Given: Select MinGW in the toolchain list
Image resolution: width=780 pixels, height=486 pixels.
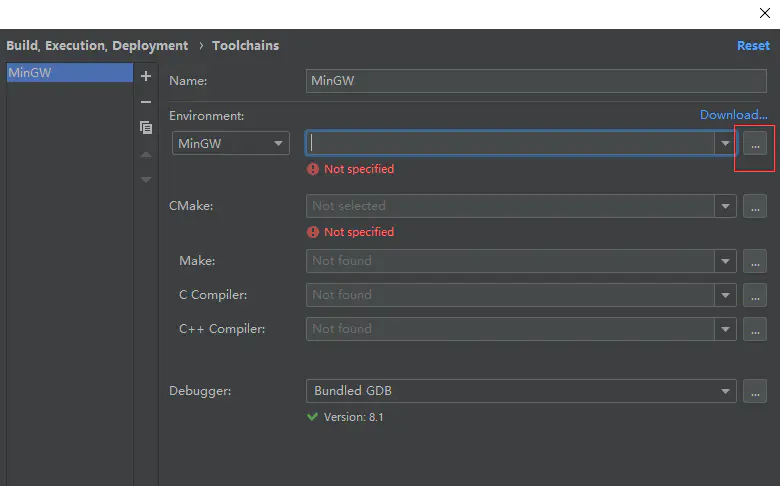Looking at the screenshot, I should [70, 73].
